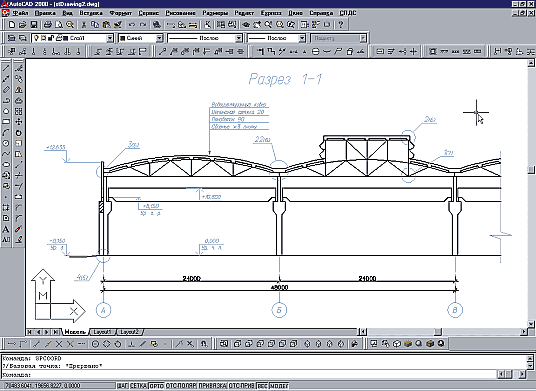This screenshot has height=391, width=536.
Task: Open the СПДС menu
Action: coord(348,13)
